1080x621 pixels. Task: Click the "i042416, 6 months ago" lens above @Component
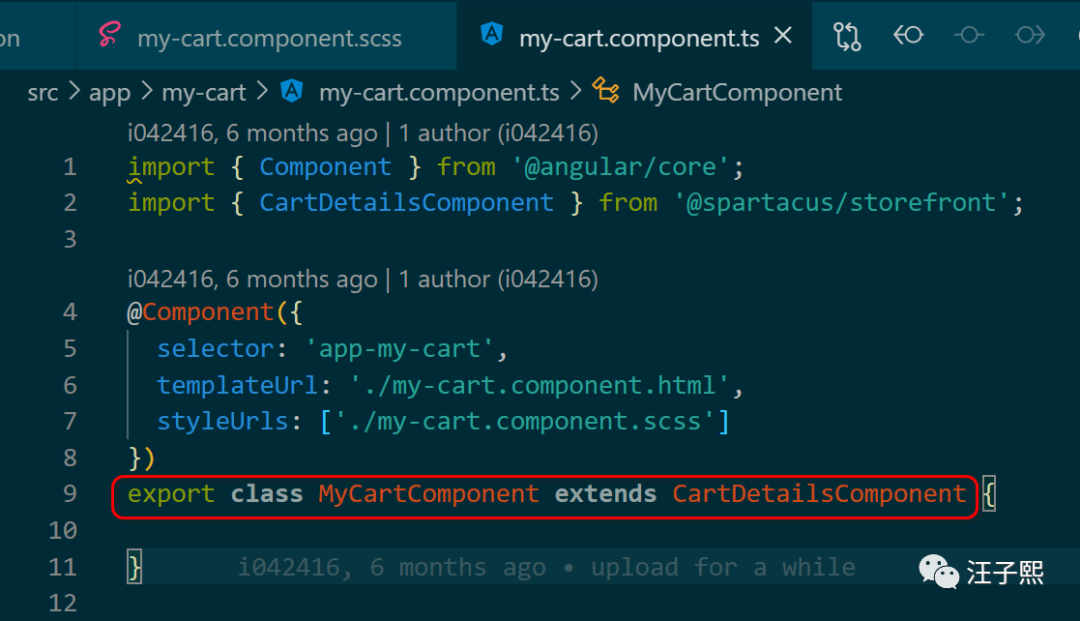[252, 279]
